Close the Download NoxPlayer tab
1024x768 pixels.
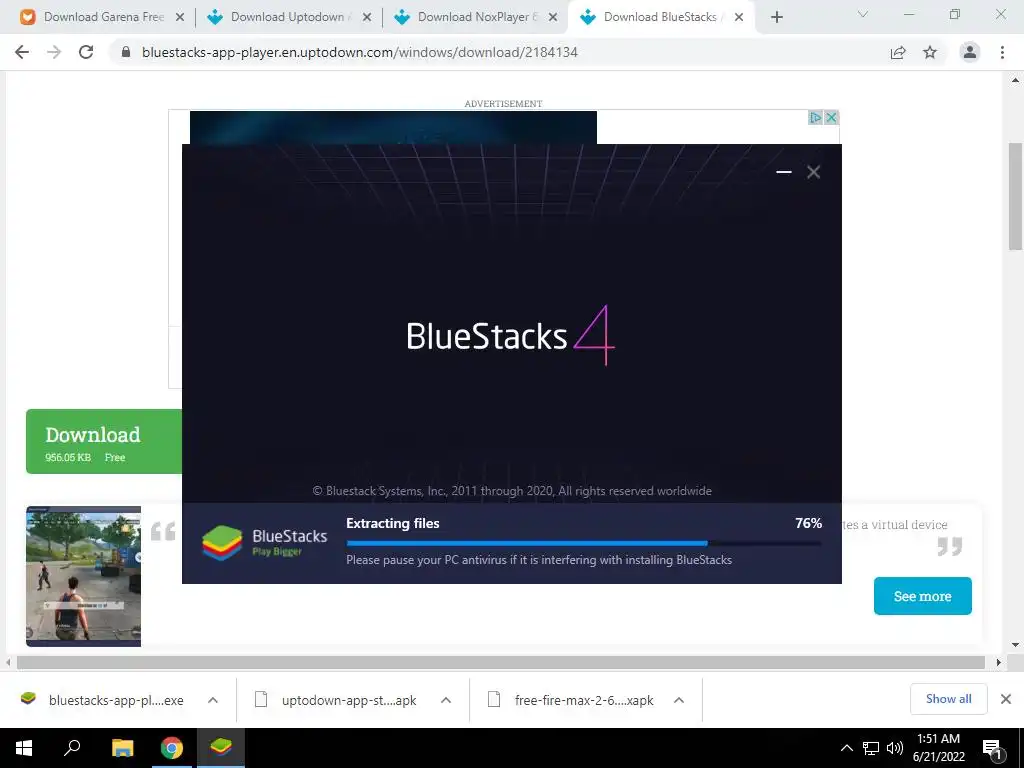click(x=553, y=18)
